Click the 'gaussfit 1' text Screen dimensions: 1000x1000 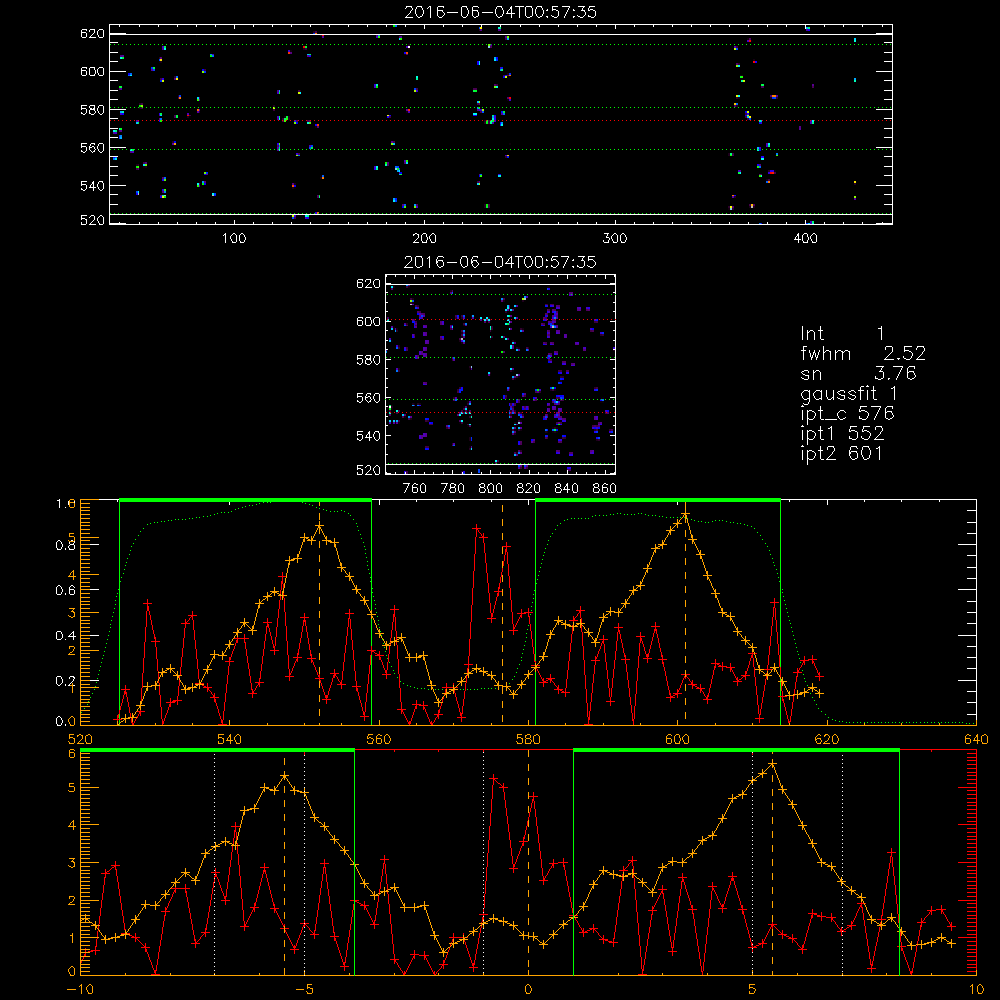[x=849, y=393]
